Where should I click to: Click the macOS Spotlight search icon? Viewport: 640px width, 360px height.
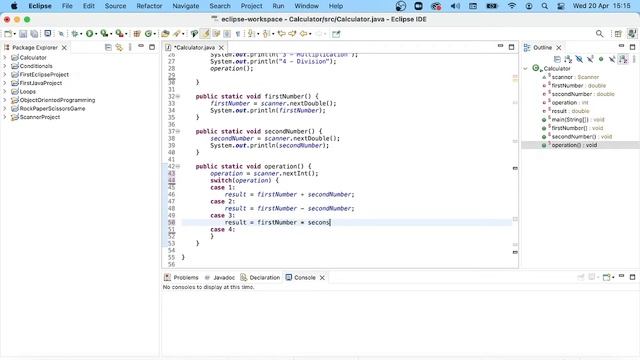point(544,6)
